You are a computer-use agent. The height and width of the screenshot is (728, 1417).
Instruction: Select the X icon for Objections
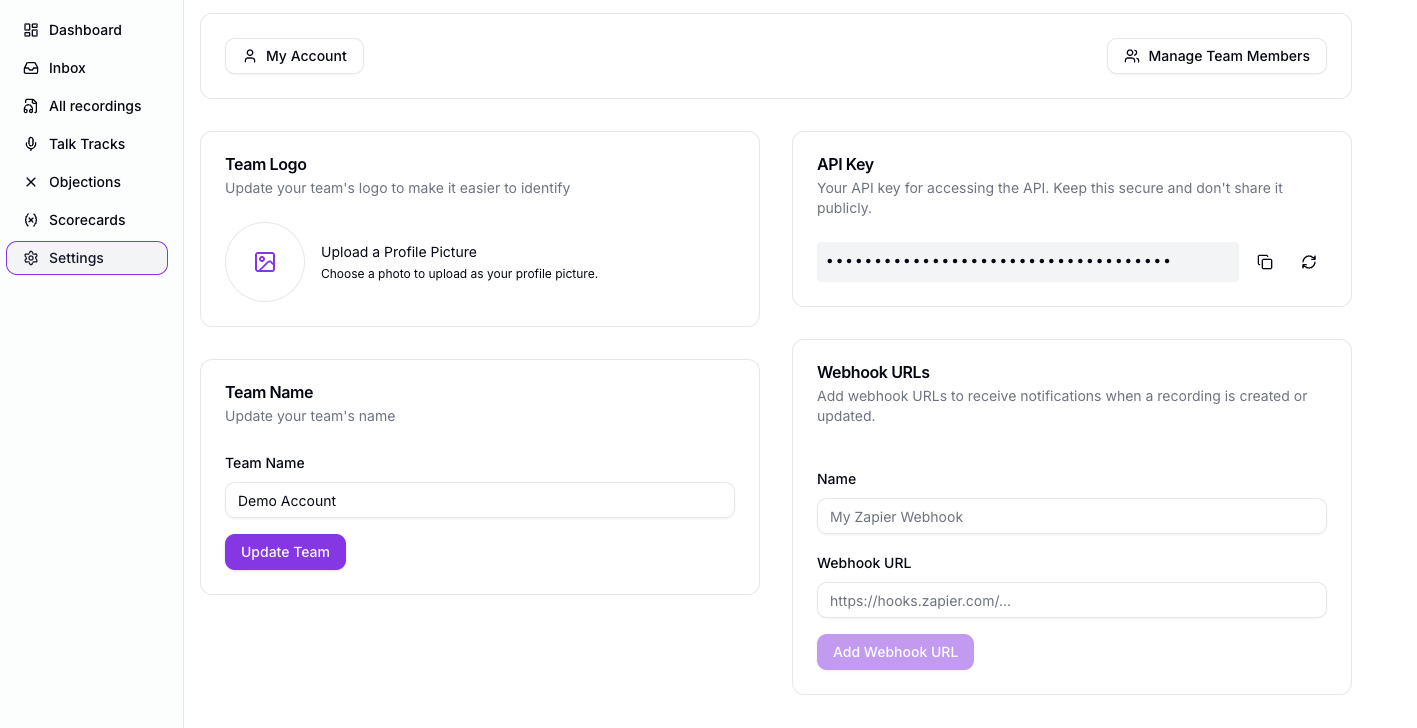coord(31,181)
